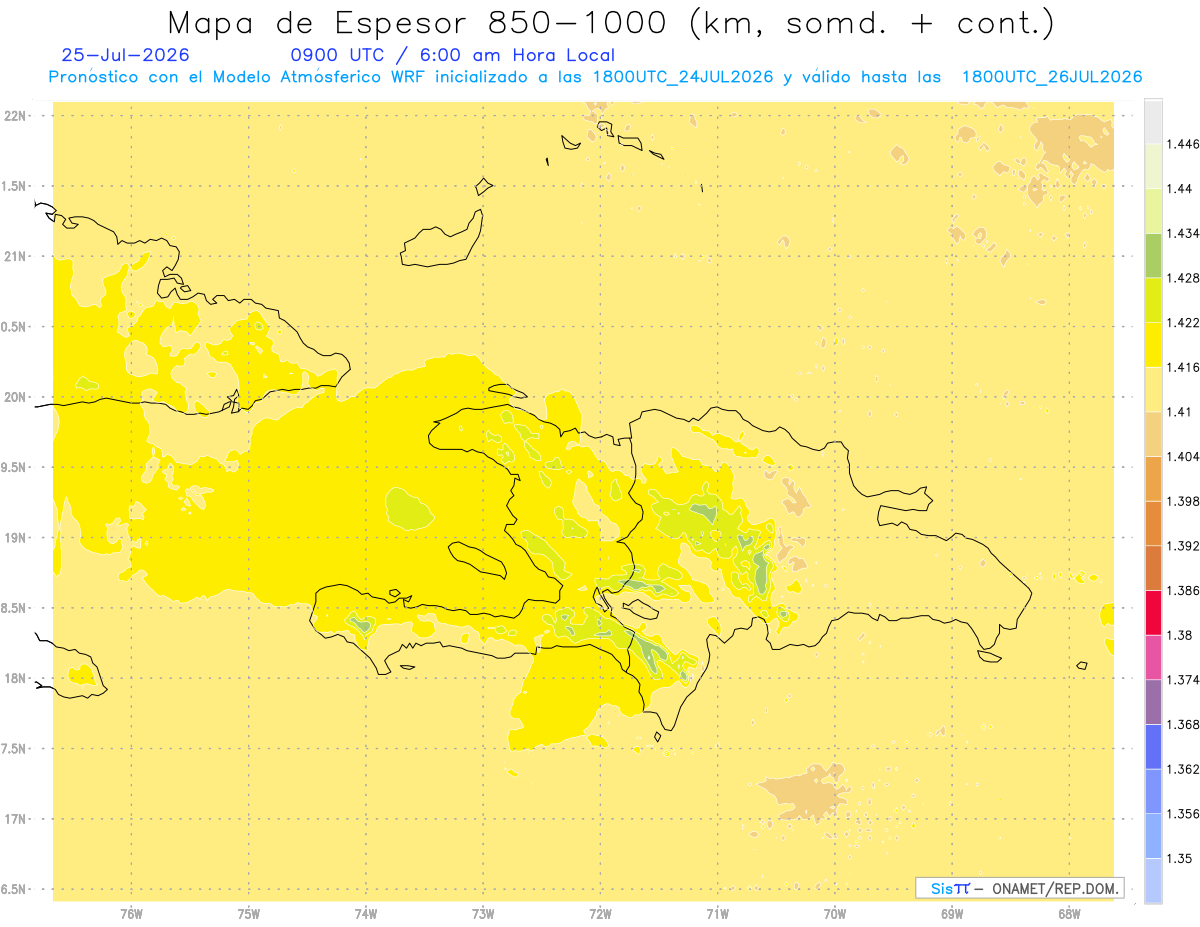Click the '72W' longitude axis label
Viewport: 1200px width, 927px height.
click(x=600, y=914)
